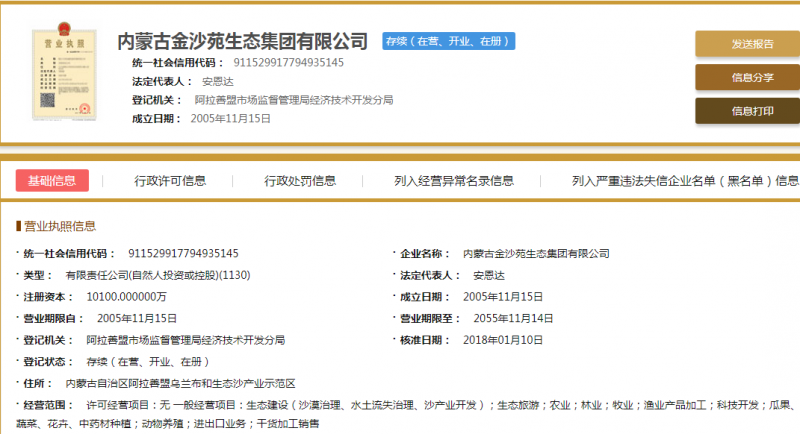The width and height of the screenshot is (800, 434).
Task: Open the business license thumbnail image
Action: point(64,71)
